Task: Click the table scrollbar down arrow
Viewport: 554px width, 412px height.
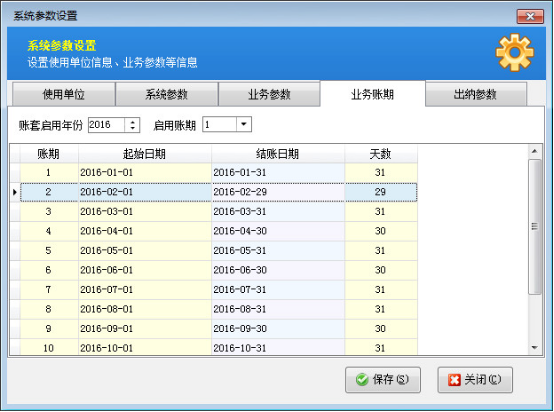Action: tap(535, 348)
